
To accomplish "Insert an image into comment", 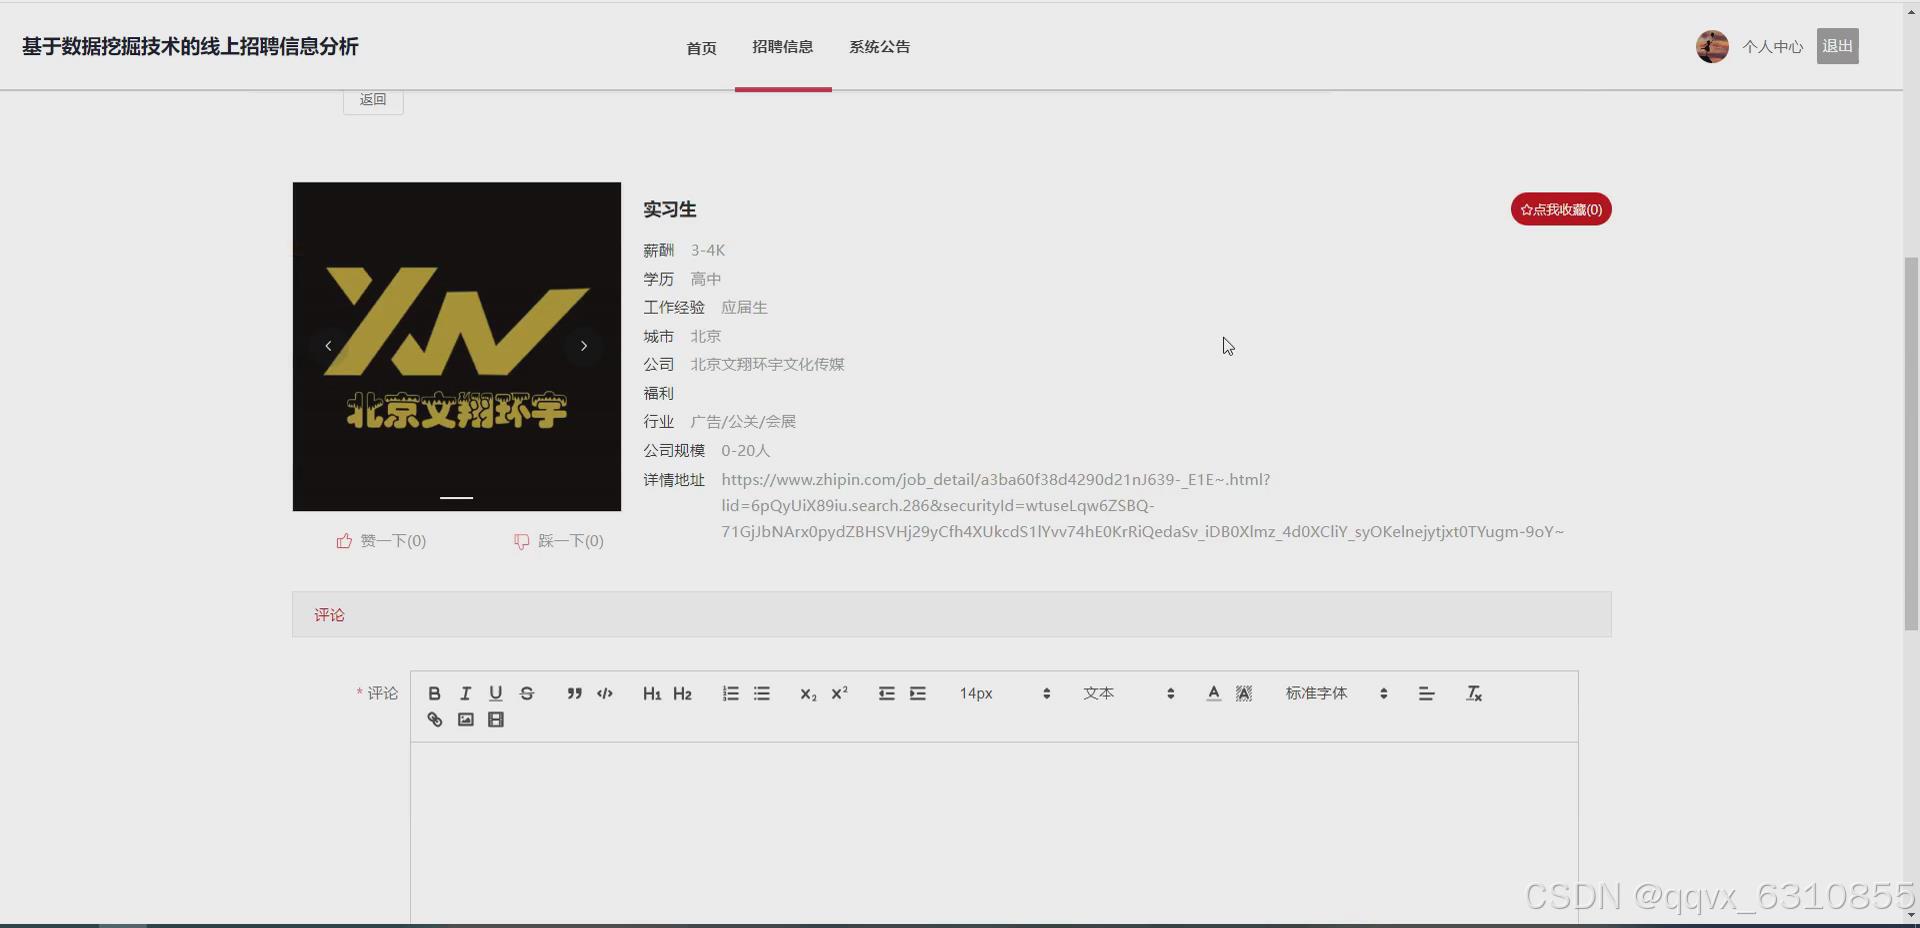I will (465, 719).
